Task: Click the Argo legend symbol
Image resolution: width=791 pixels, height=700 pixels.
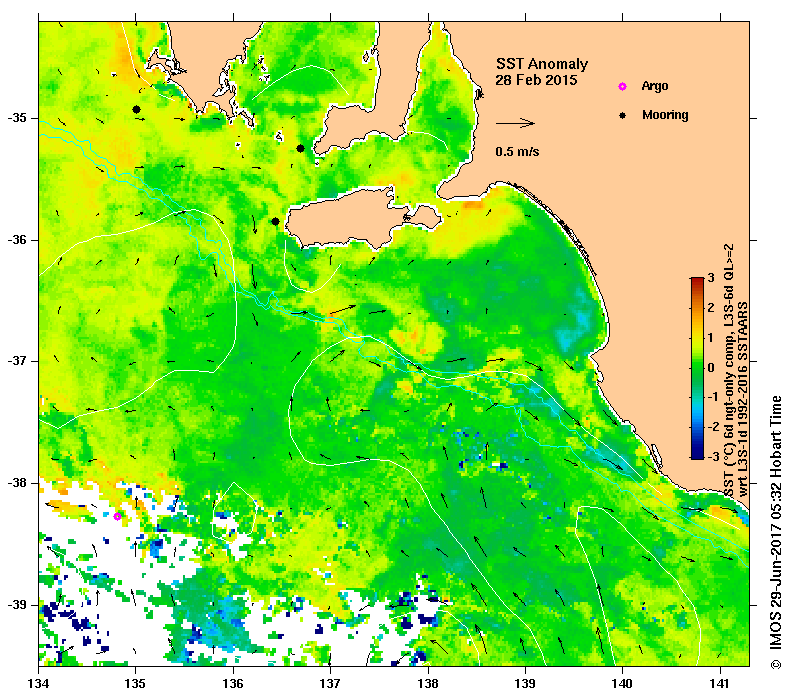Action: coord(622,86)
